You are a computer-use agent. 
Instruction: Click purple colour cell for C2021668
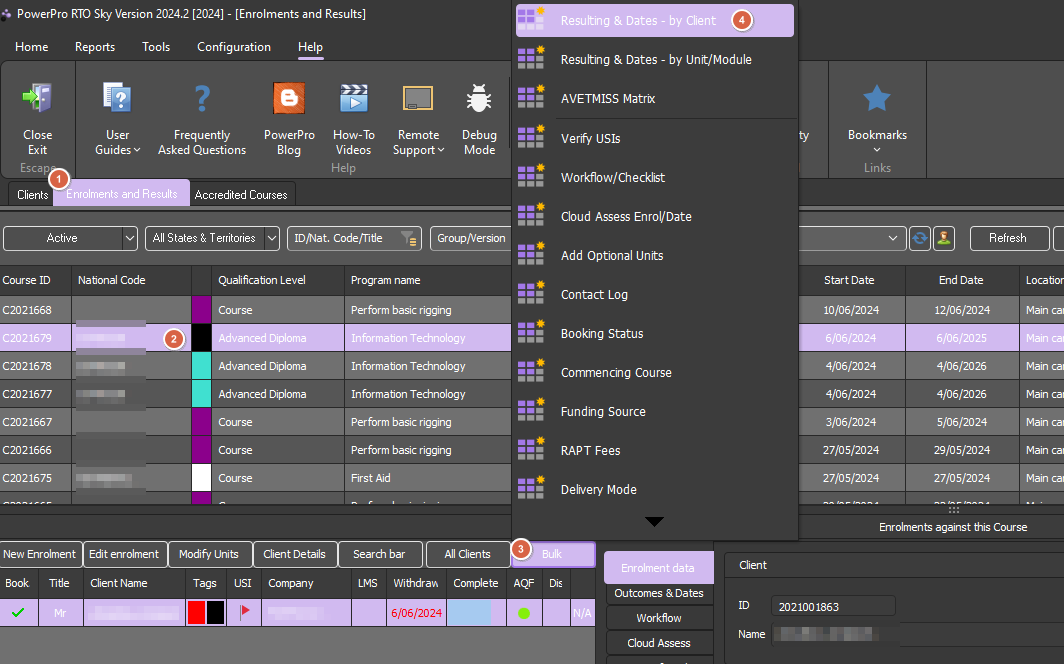coord(202,309)
